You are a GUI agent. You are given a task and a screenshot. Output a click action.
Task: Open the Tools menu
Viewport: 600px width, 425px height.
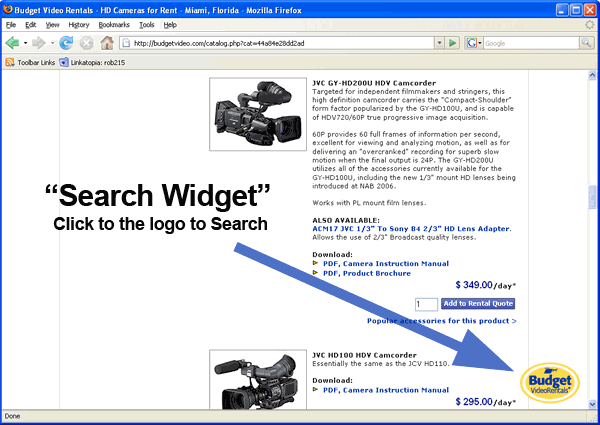(x=147, y=25)
